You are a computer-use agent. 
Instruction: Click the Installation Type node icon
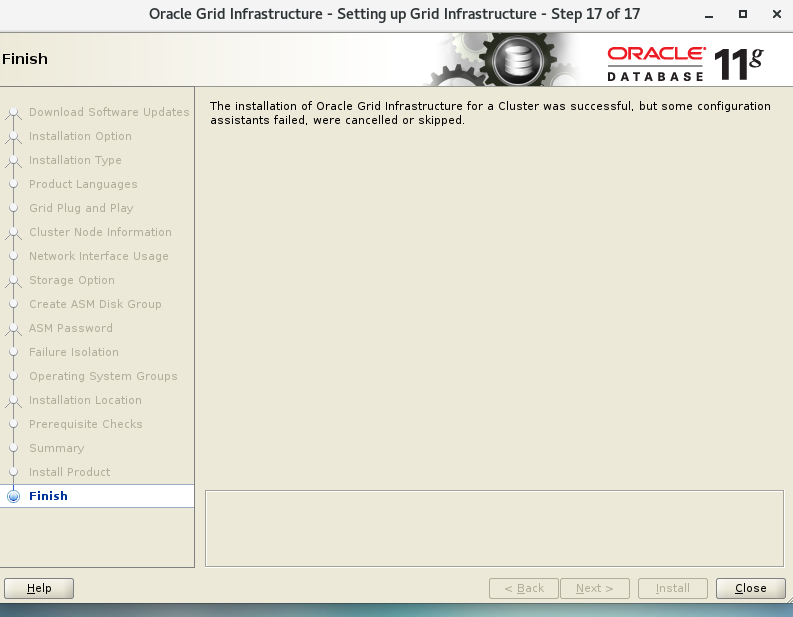pyautogui.click(x=14, y=161)
